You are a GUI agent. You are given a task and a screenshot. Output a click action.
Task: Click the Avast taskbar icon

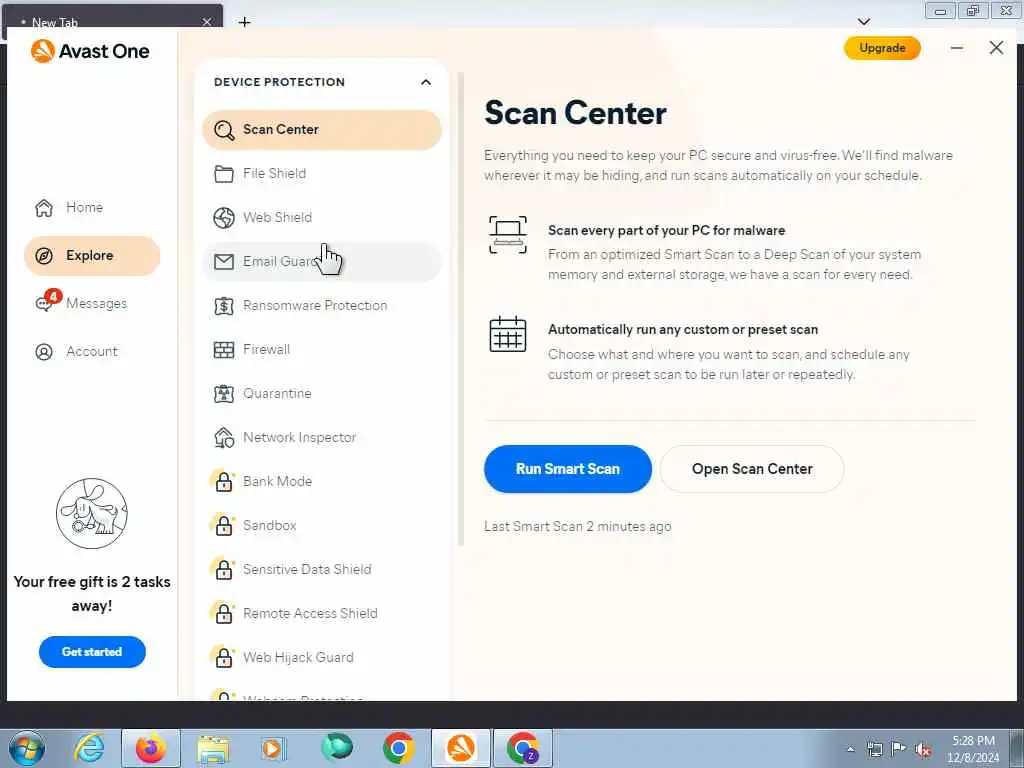coord(460,748)
